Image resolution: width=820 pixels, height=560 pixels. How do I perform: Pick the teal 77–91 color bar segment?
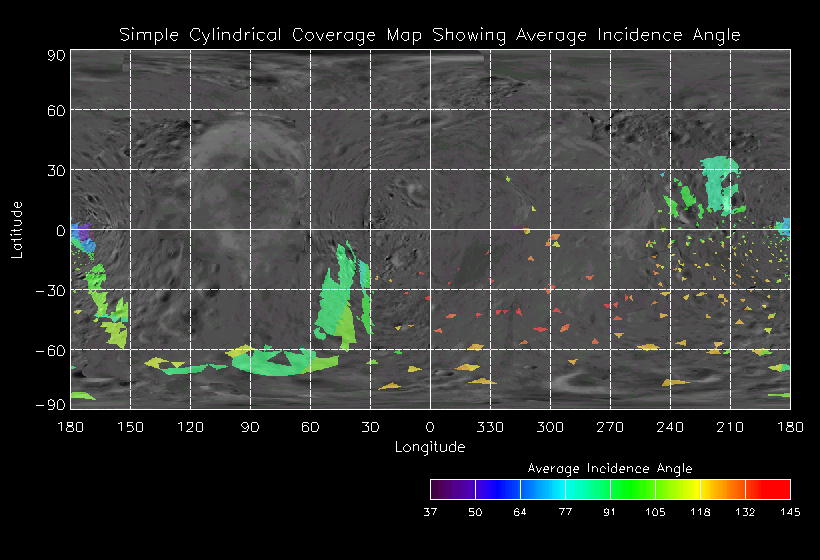[588, 489]
